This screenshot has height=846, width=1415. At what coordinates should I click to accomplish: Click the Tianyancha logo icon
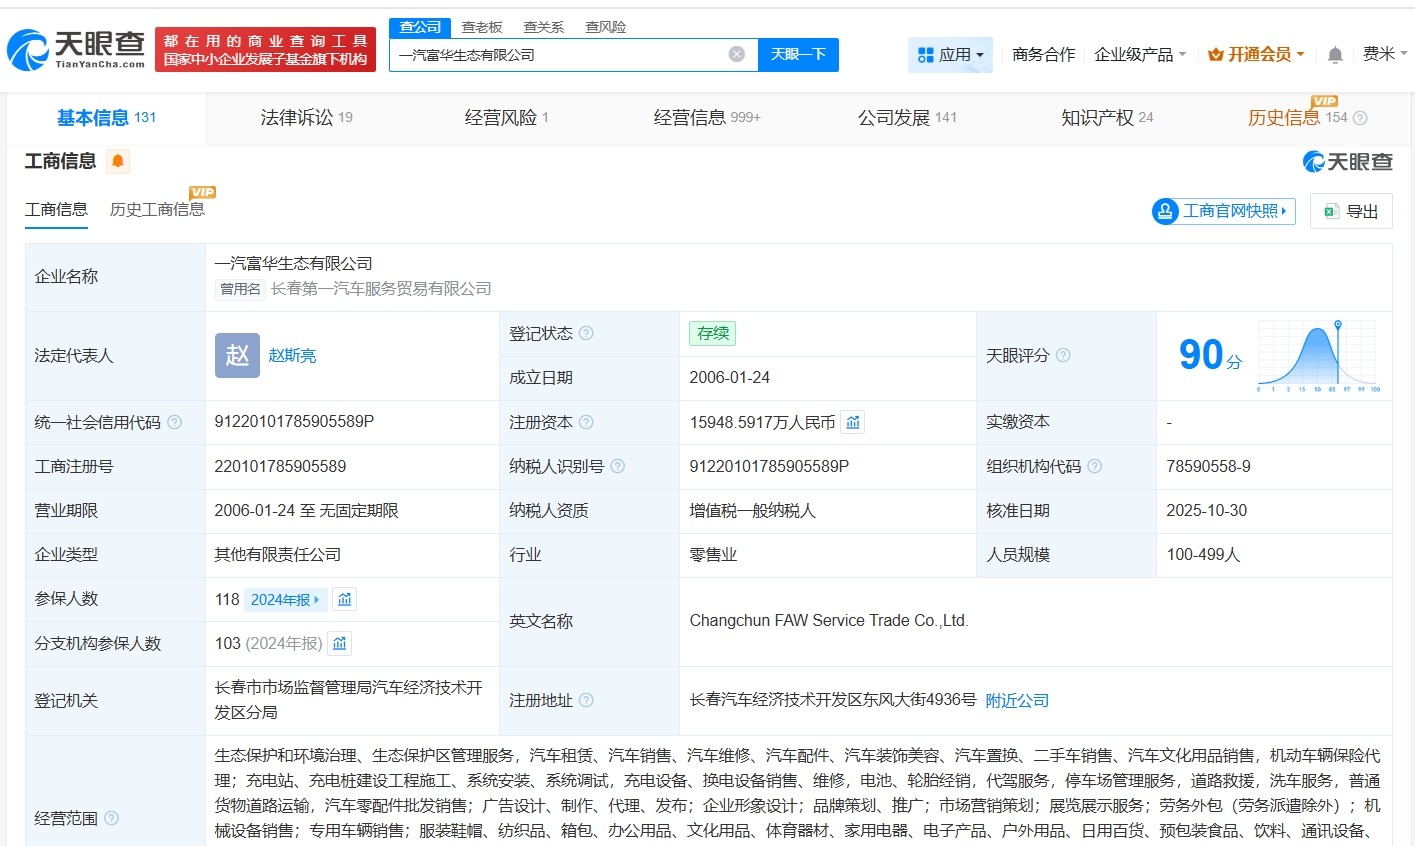[28, 47]
